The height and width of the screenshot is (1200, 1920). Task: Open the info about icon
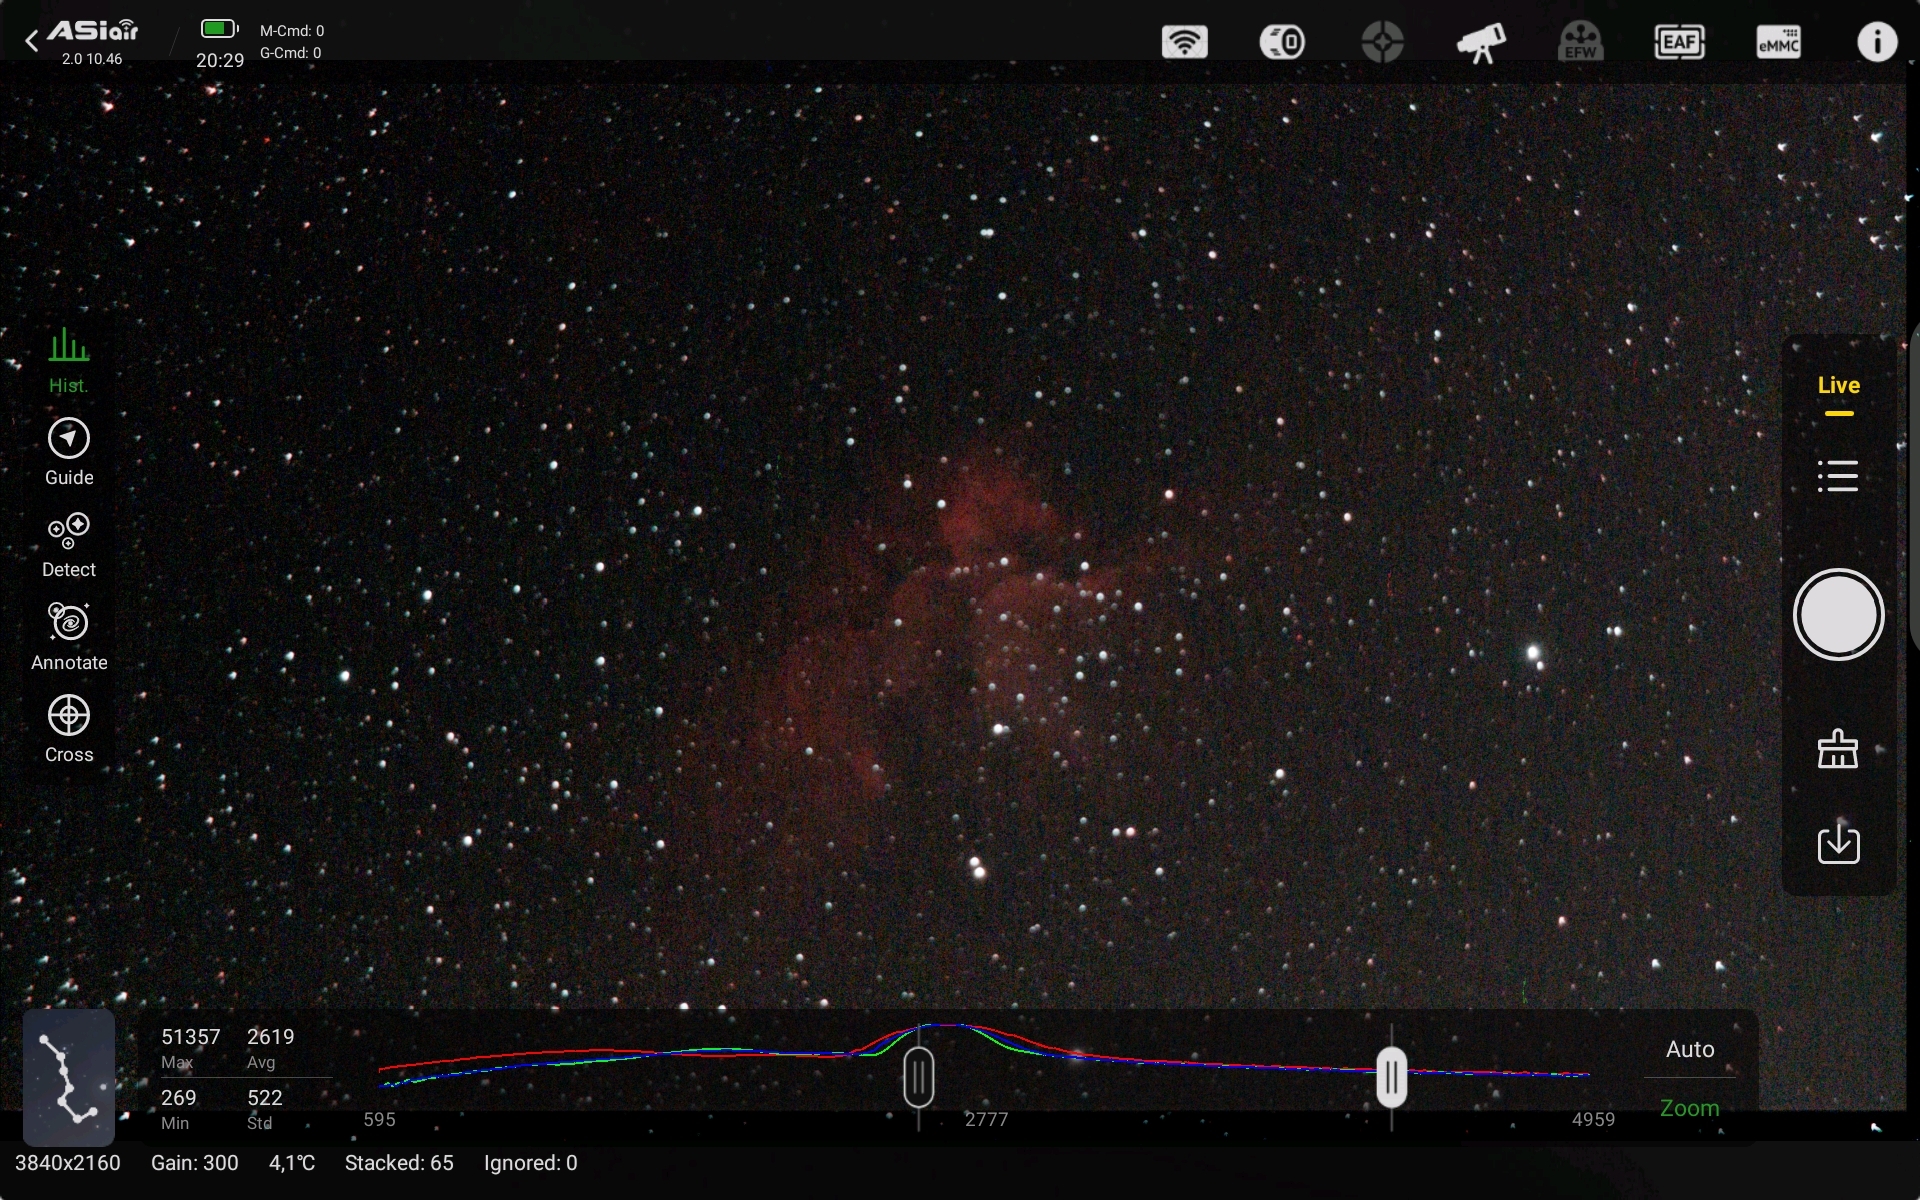1876,43
